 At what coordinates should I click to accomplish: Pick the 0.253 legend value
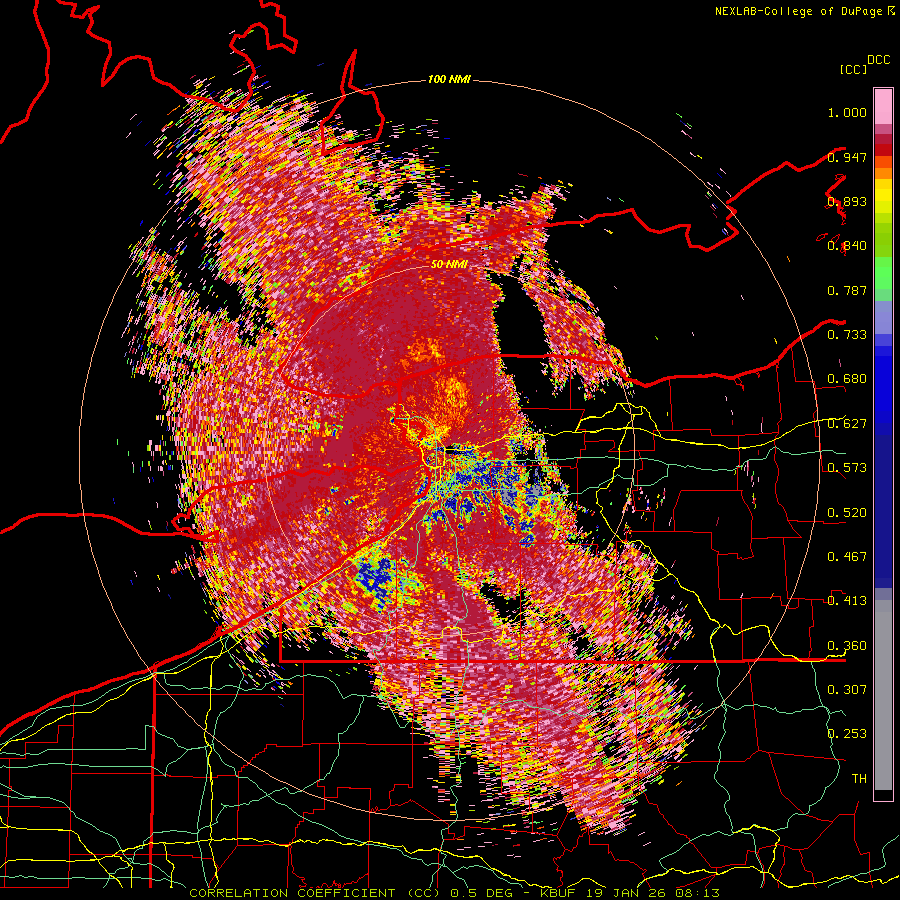click(x=847, y=734)
